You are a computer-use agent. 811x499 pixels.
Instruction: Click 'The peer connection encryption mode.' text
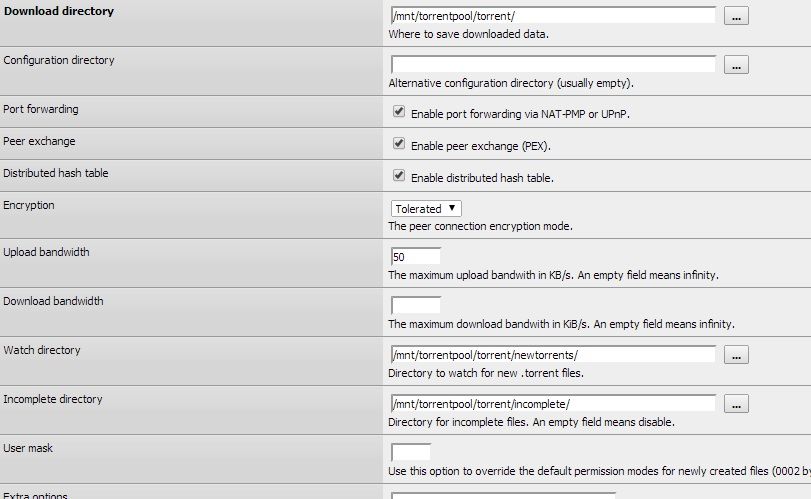click(x=480, y=226)
